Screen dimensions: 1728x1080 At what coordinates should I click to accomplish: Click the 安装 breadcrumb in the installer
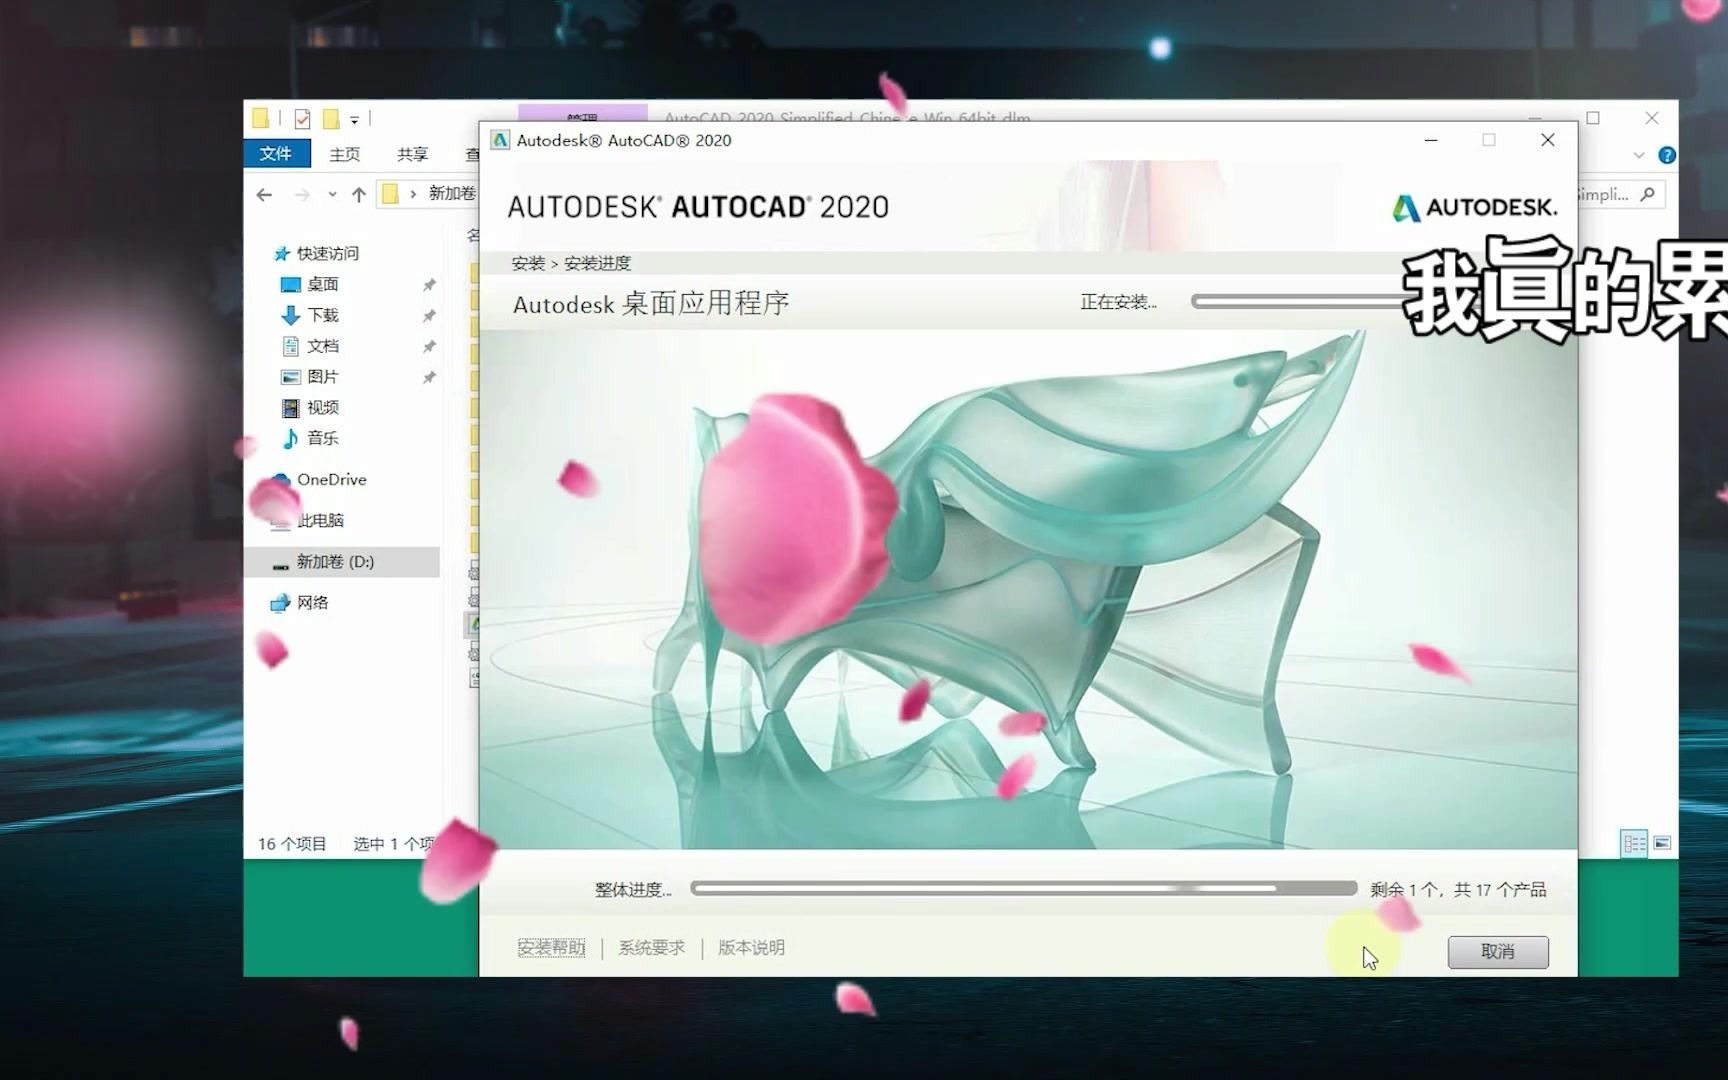528,263
